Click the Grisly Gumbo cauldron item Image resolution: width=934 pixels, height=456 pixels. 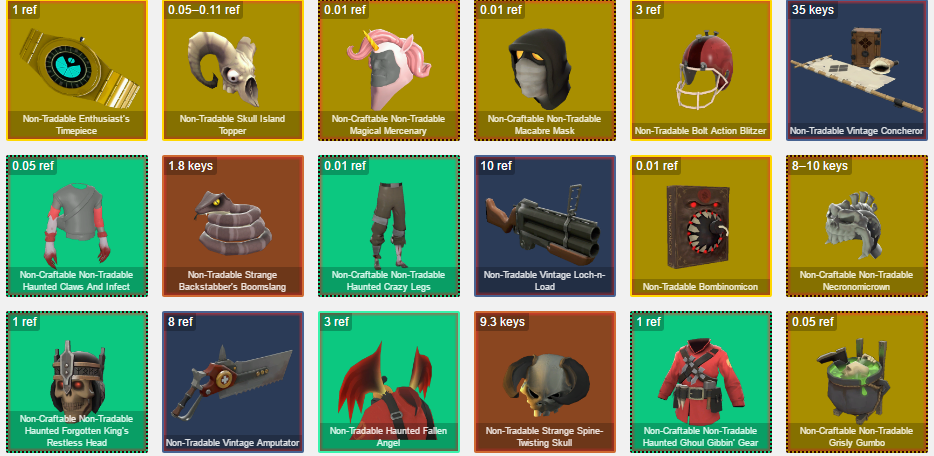pyautogui.click(x=857, y=382)
